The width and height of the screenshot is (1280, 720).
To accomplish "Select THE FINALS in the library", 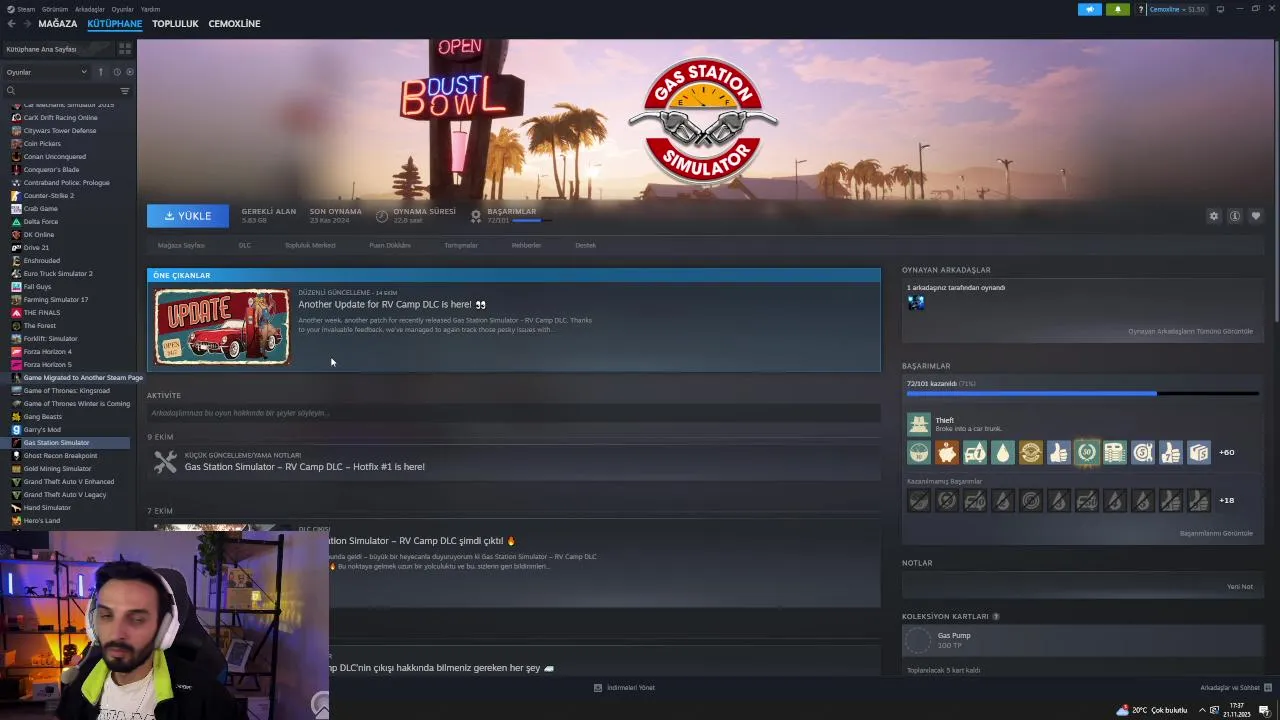I will 42,313.
